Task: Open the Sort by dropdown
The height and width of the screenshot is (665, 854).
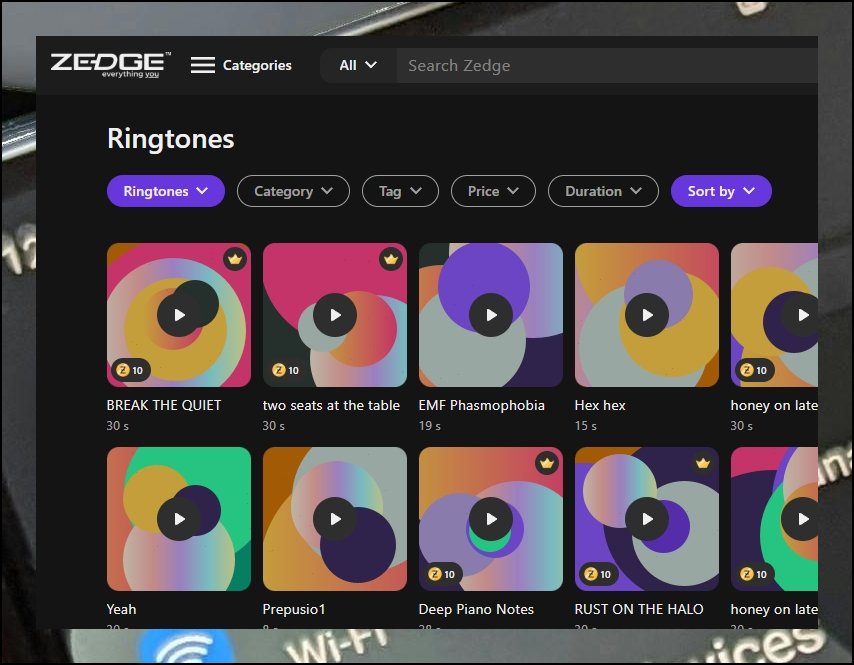Action: [721, 191]
